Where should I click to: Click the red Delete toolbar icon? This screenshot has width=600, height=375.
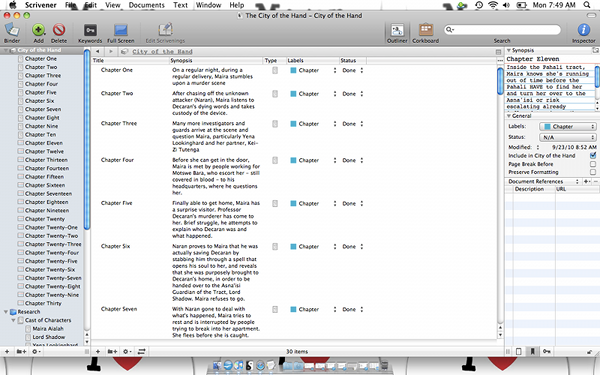pyautogui.click(x=59, y=30)
